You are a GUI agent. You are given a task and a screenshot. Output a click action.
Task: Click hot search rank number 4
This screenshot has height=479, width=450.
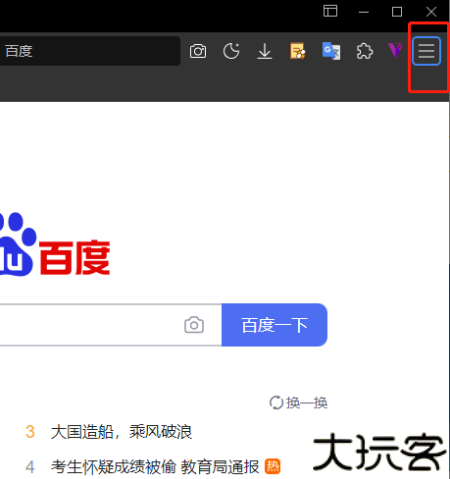(30, 467)
